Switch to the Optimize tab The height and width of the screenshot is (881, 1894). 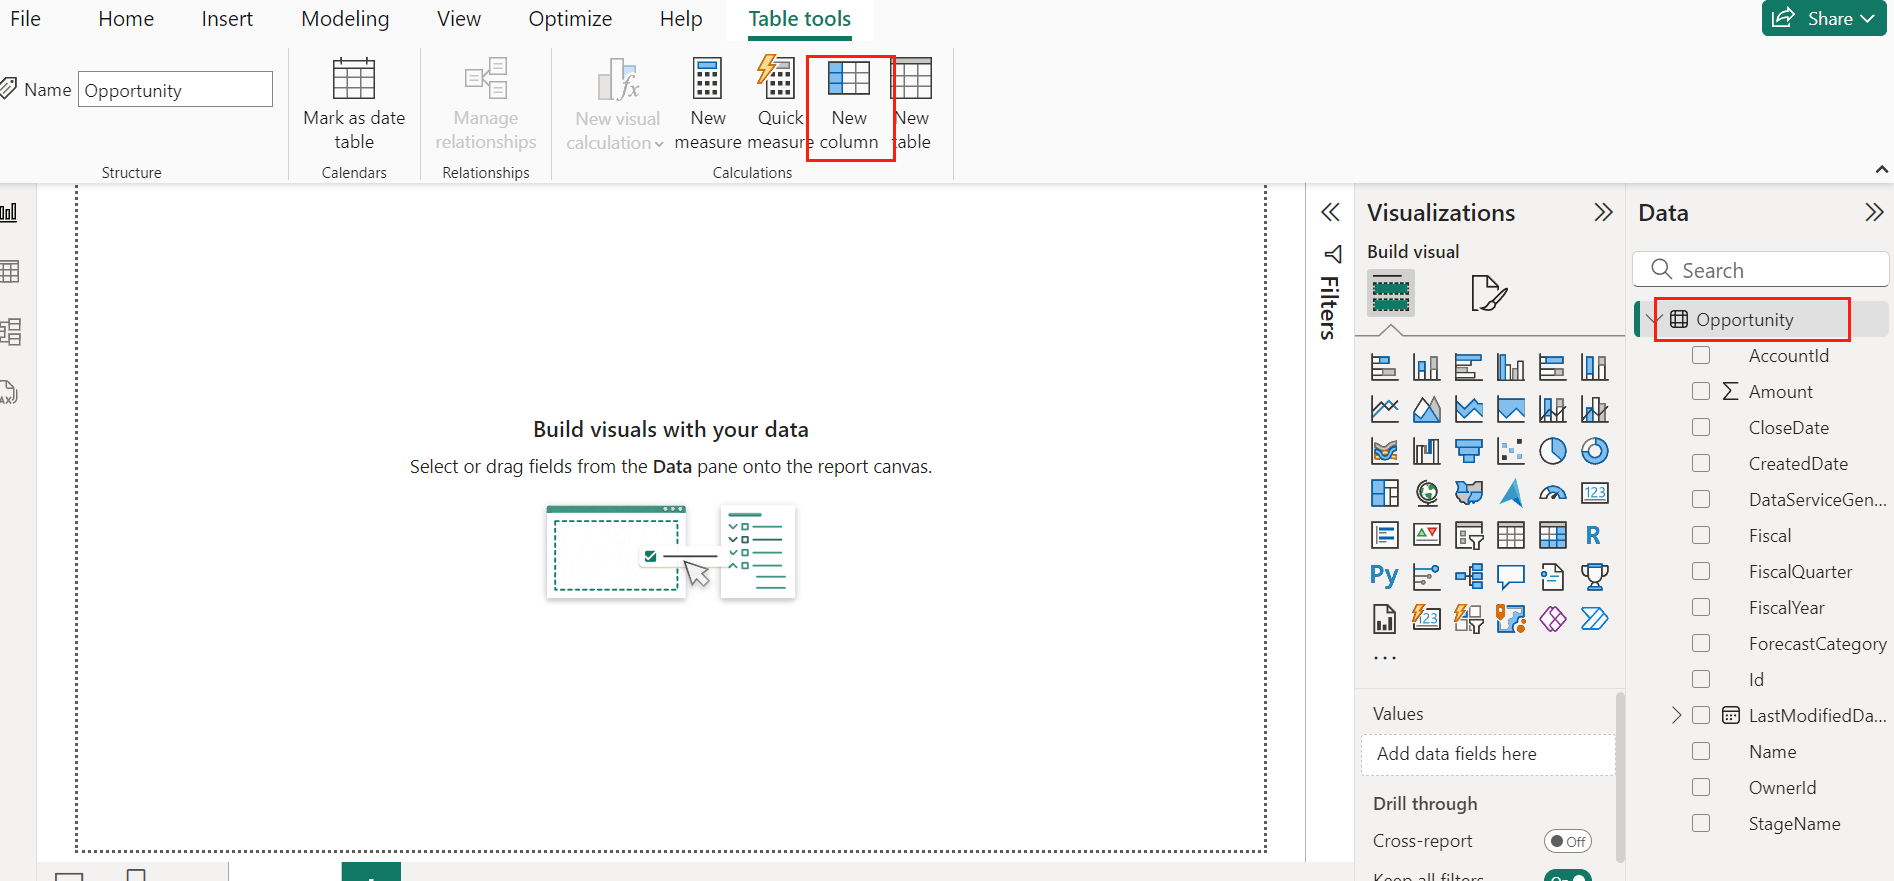pos(570,19)
